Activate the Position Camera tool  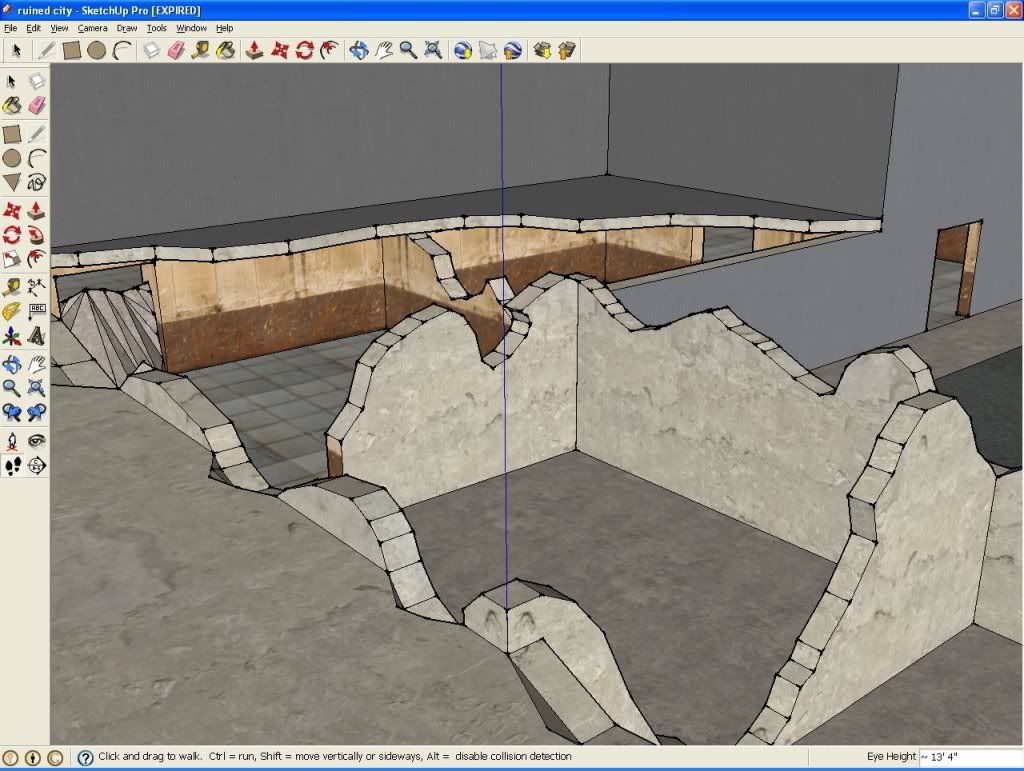[12, 441]
